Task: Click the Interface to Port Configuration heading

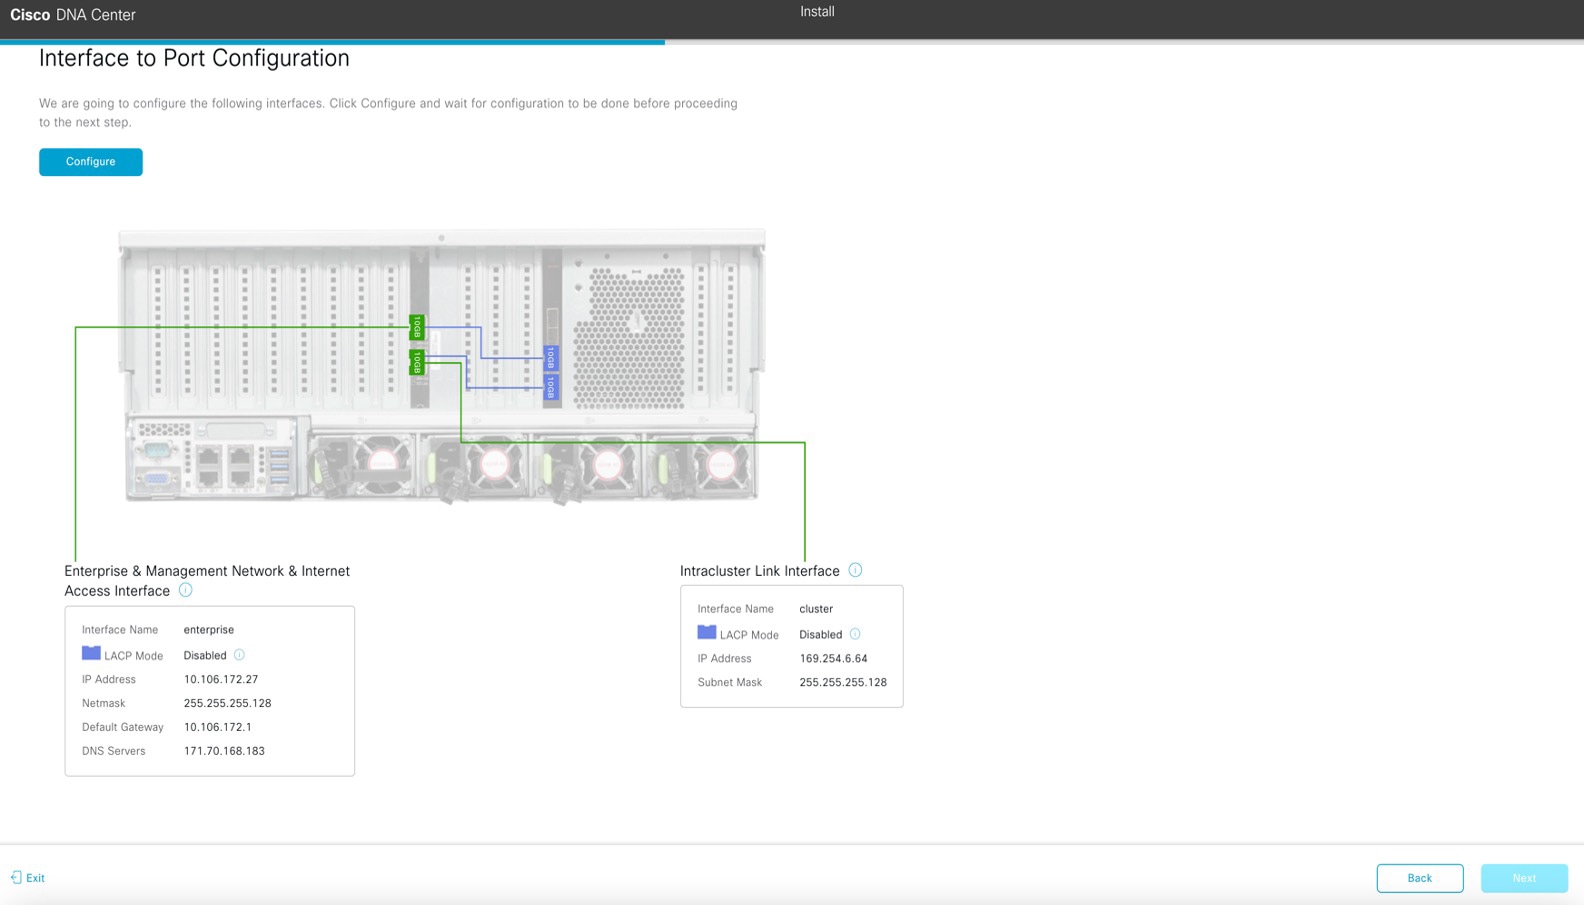Action: [194, 58]
